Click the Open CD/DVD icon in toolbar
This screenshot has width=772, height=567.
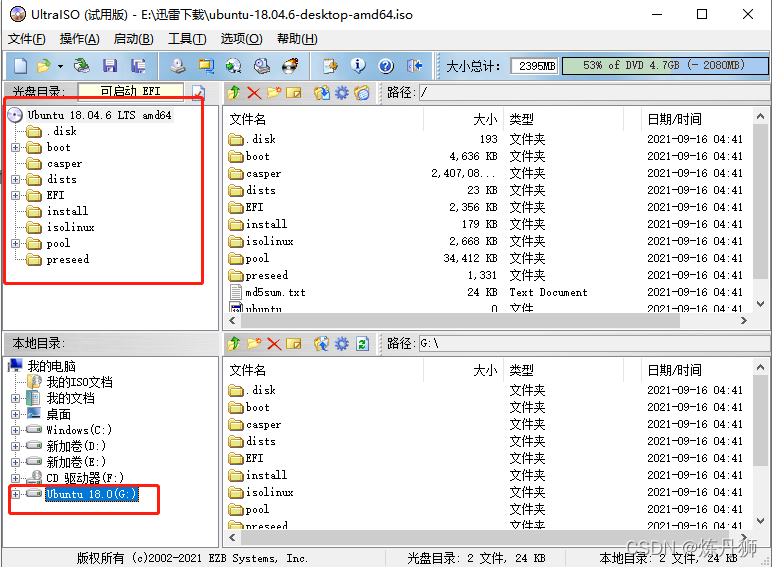(x=82, y=66)
